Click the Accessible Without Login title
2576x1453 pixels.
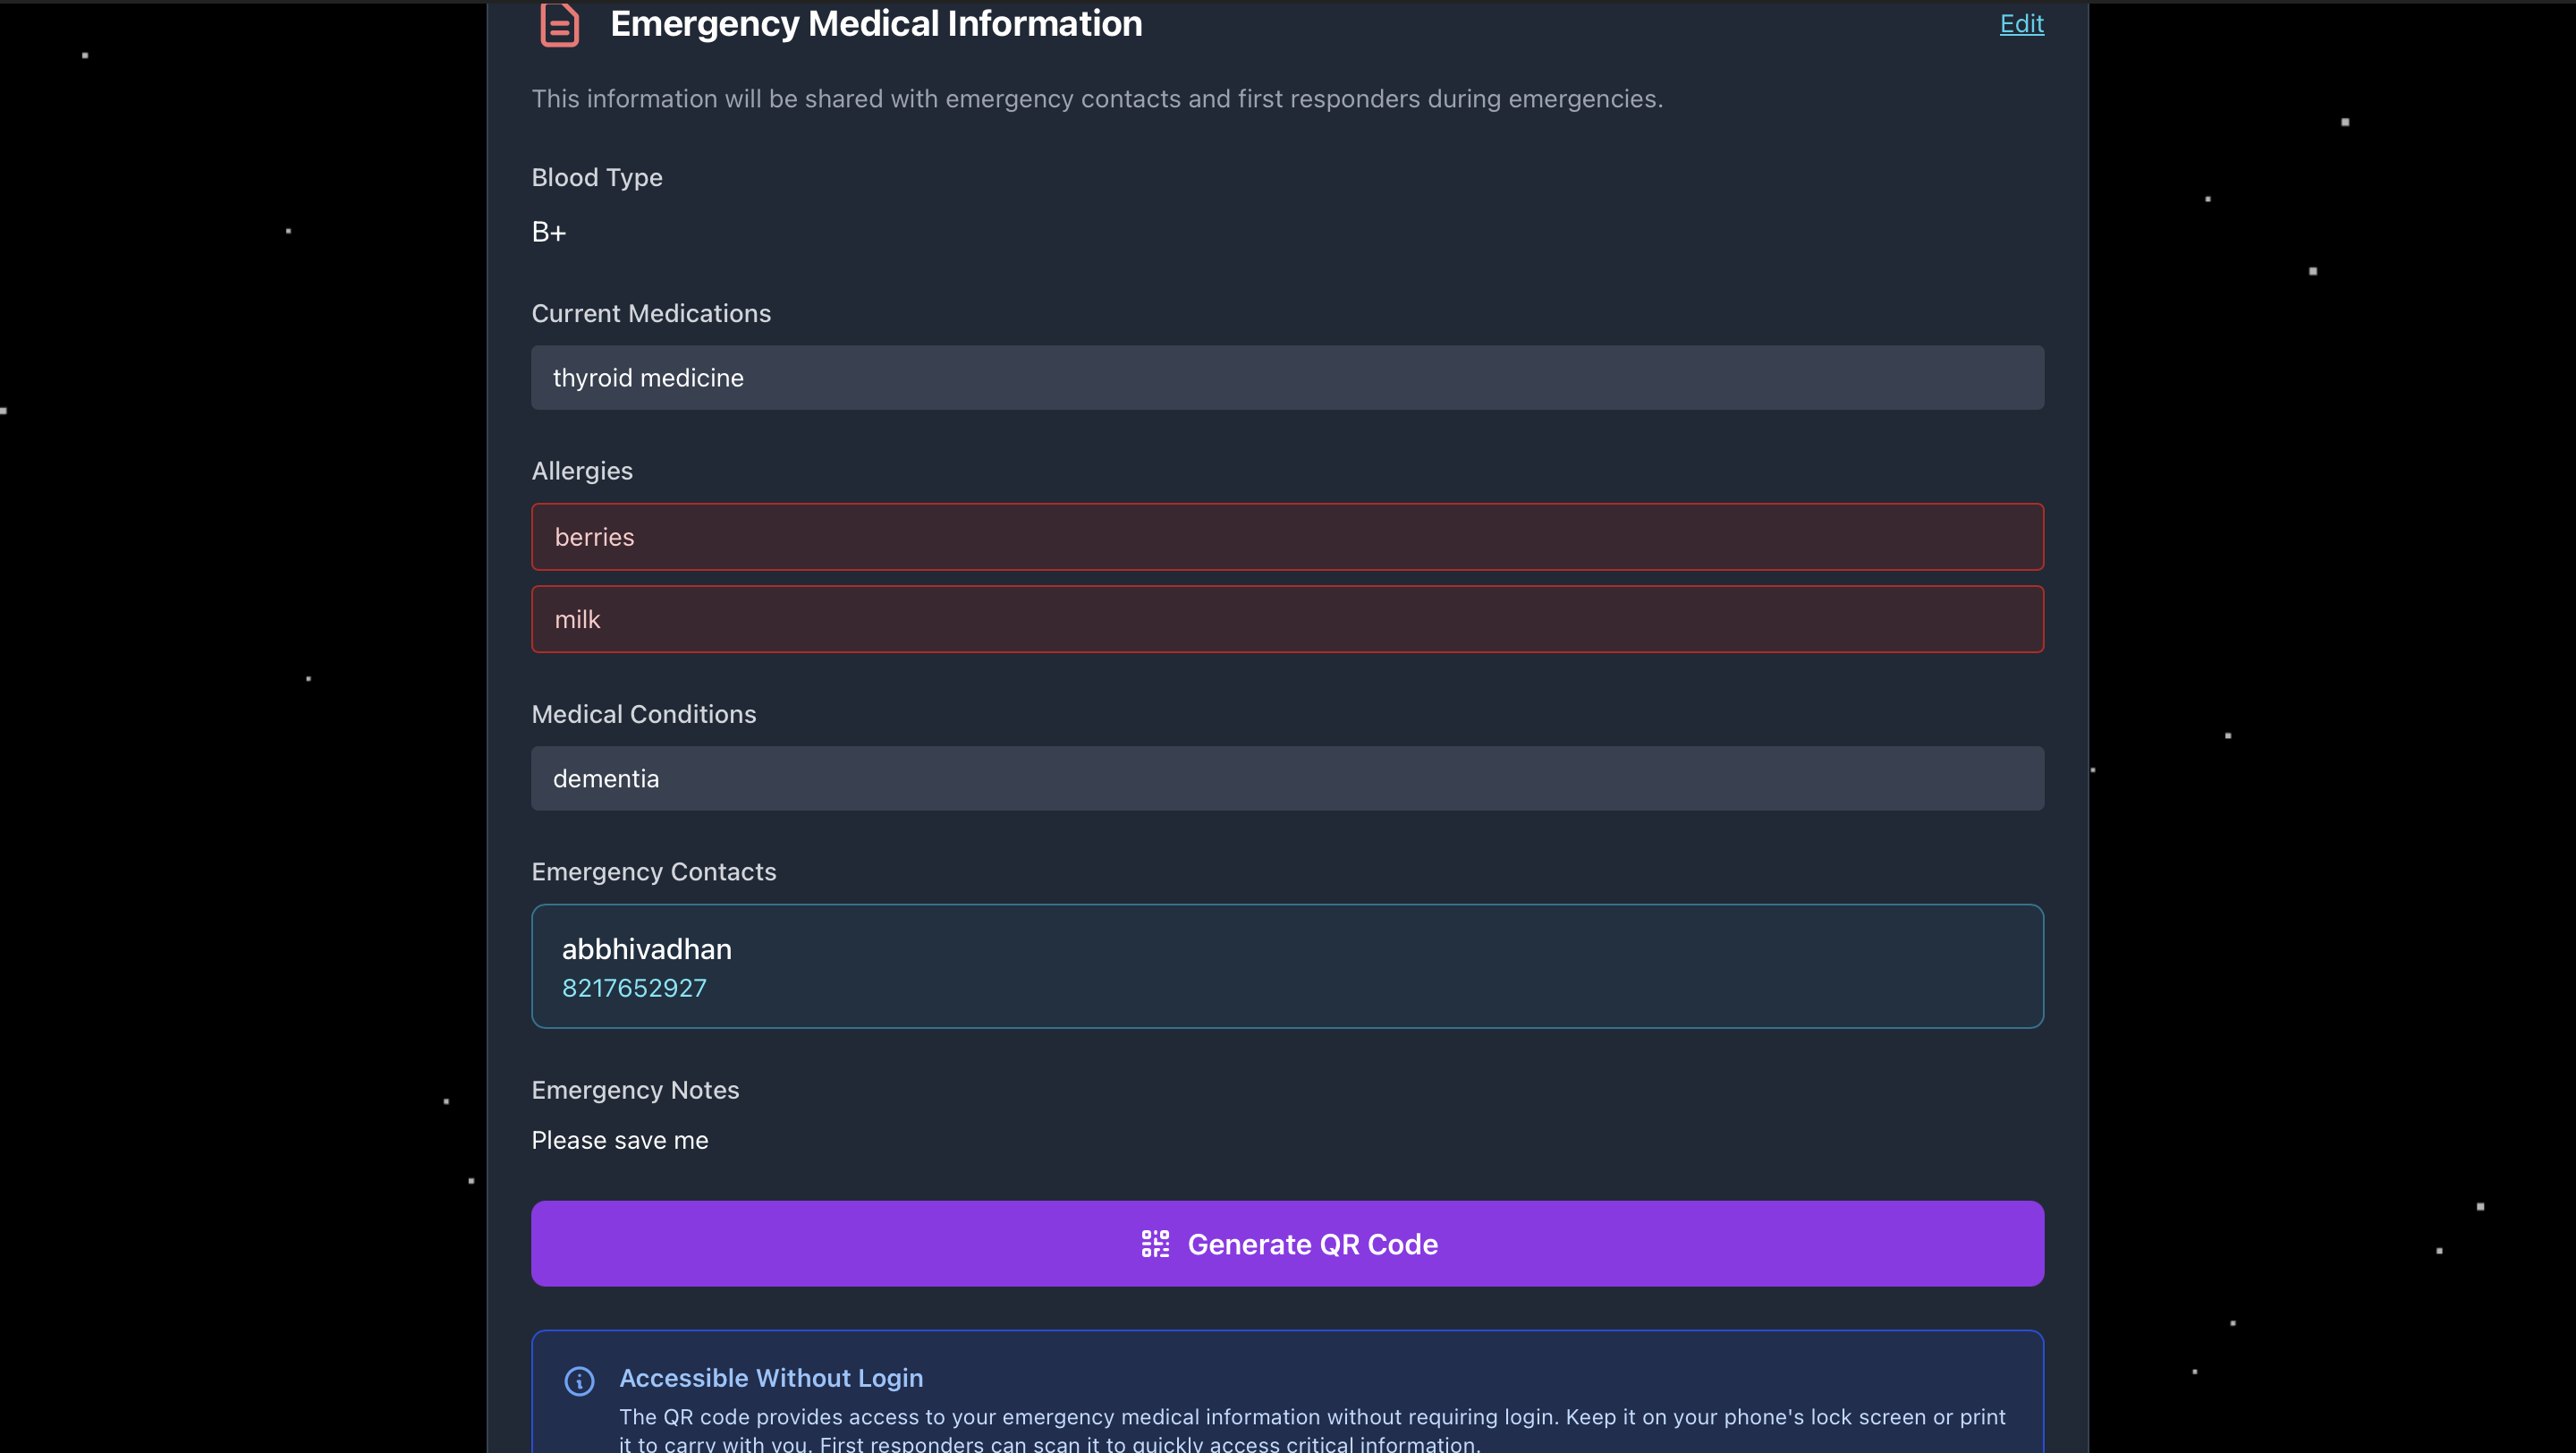770,1377
